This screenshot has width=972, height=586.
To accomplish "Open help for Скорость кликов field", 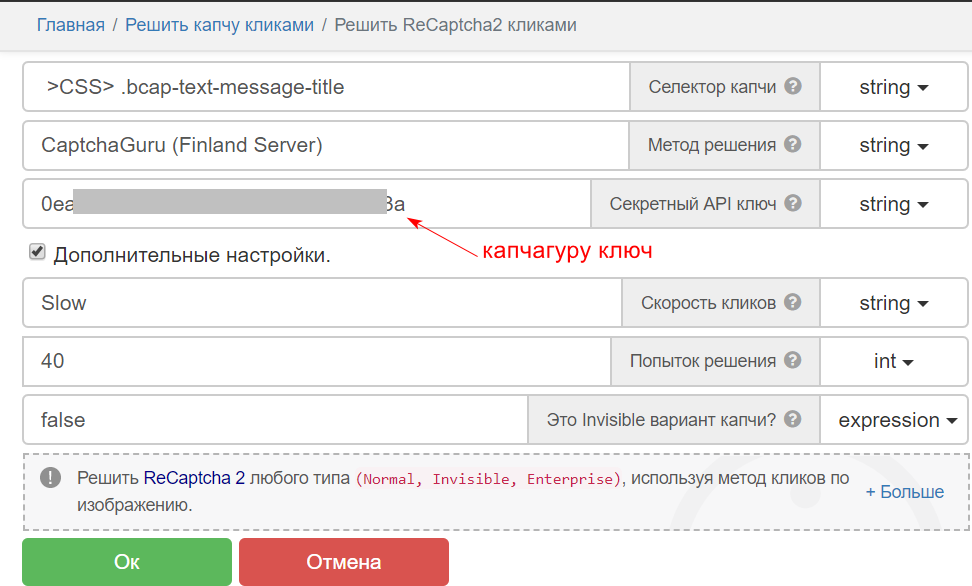I will (795, 302).
